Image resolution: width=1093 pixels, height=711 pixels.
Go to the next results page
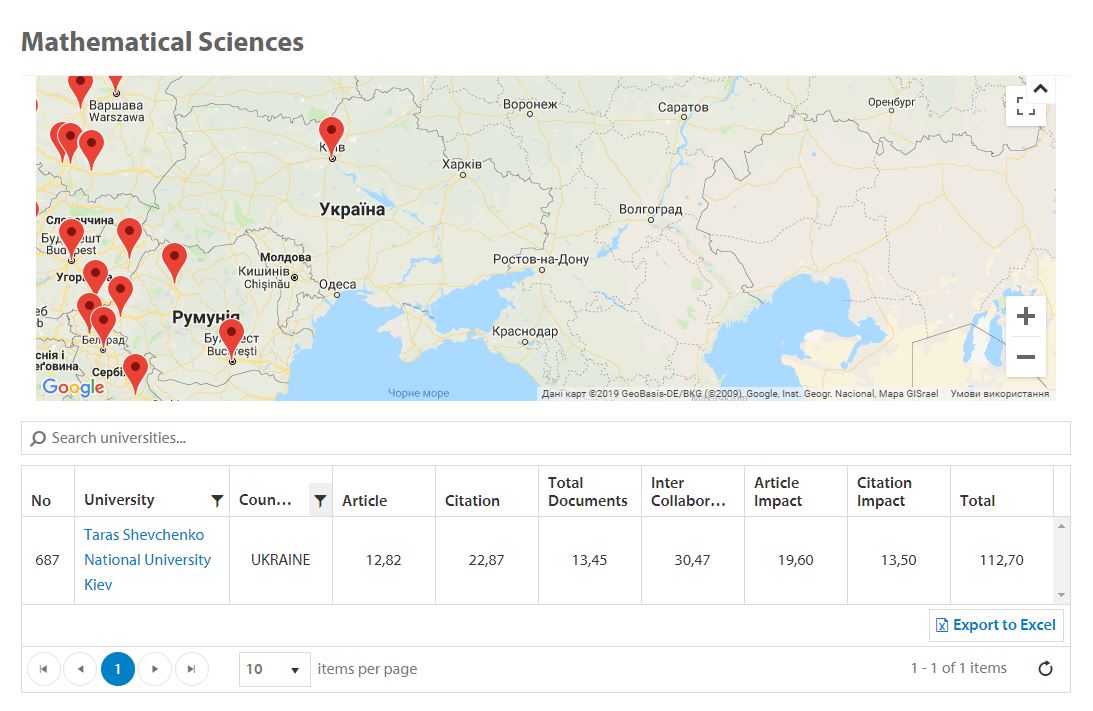coord(155,669)
